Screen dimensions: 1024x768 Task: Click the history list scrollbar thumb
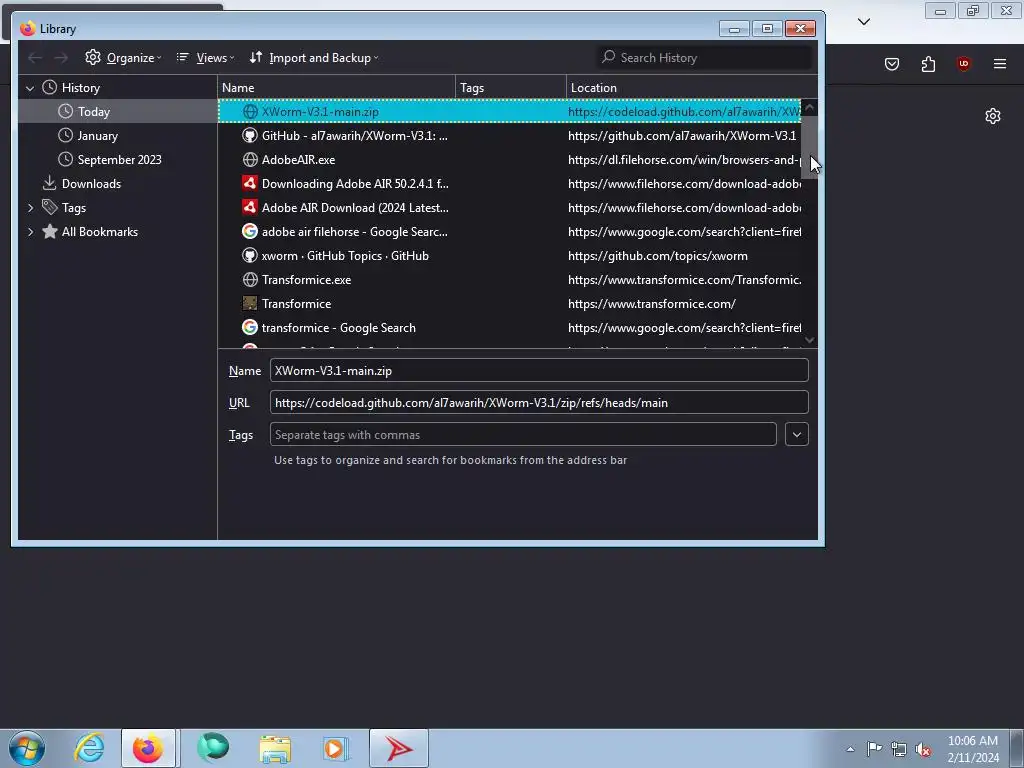pyautogui.click(x=809, y=146)
